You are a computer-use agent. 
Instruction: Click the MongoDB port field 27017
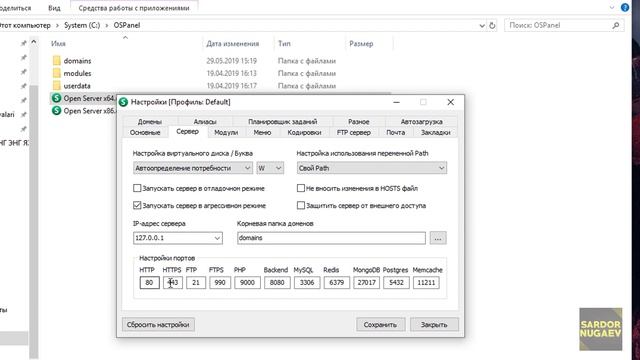[367, 282]
